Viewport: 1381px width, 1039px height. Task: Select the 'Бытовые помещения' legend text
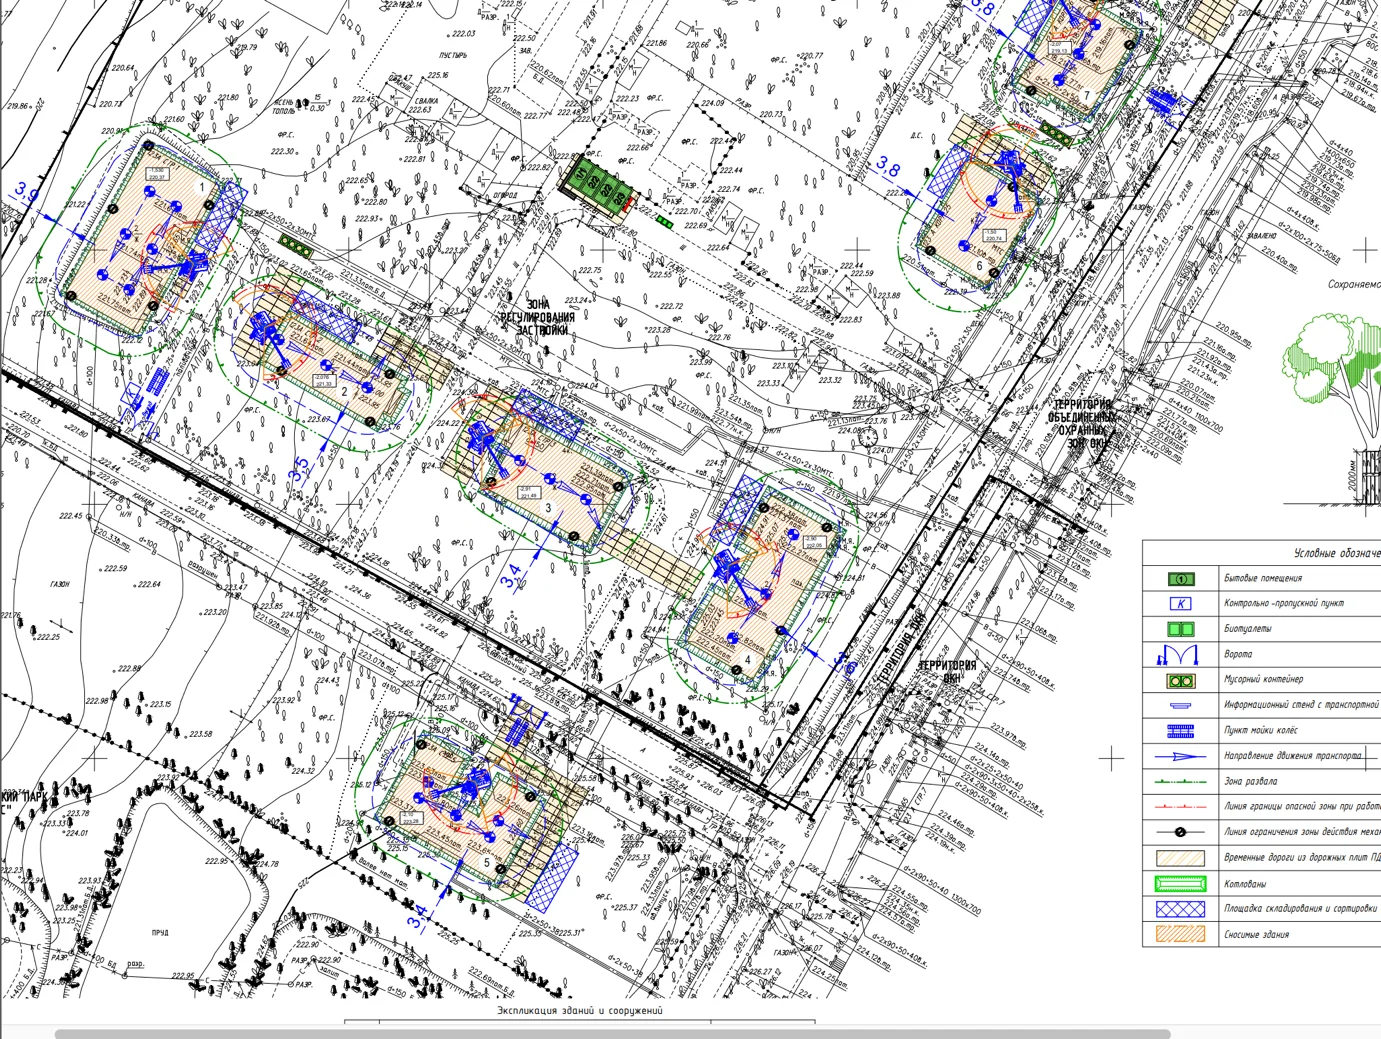[1263, 579]
